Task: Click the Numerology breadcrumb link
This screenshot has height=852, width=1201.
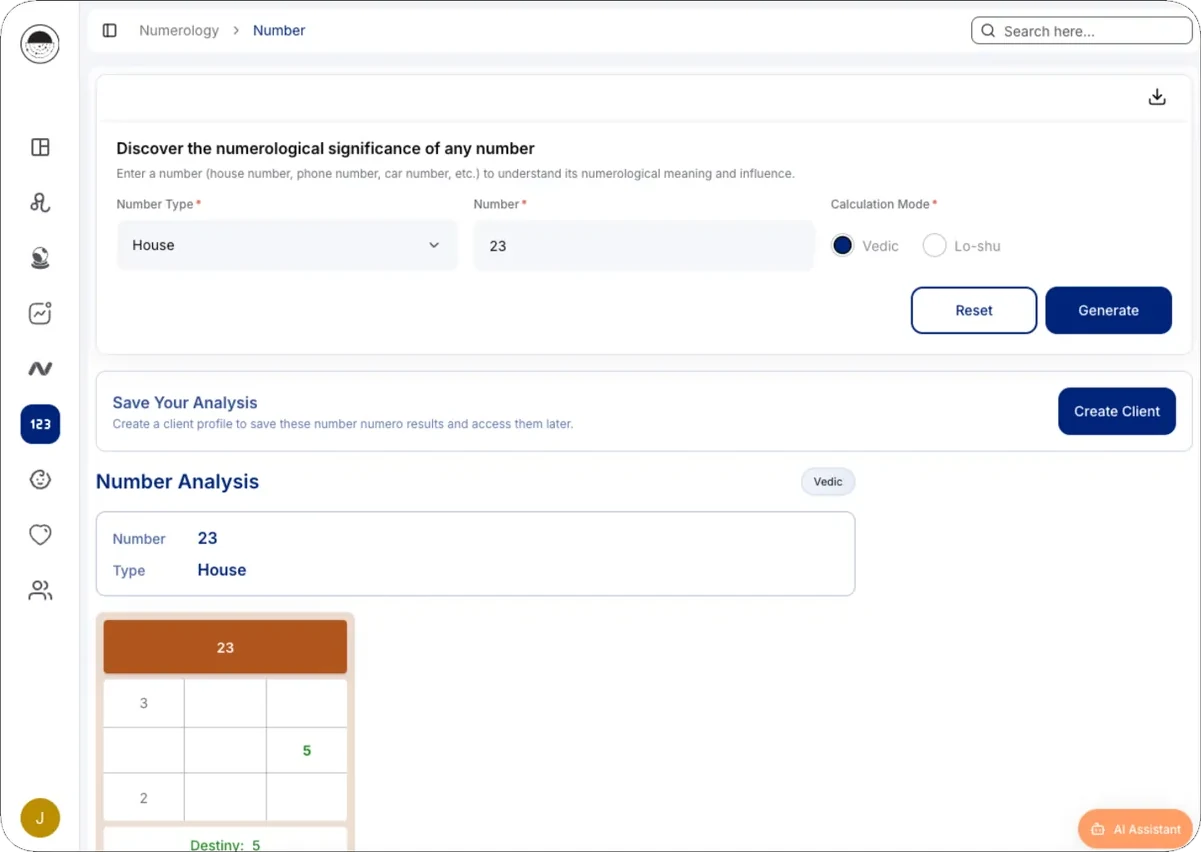Action: 179,31
